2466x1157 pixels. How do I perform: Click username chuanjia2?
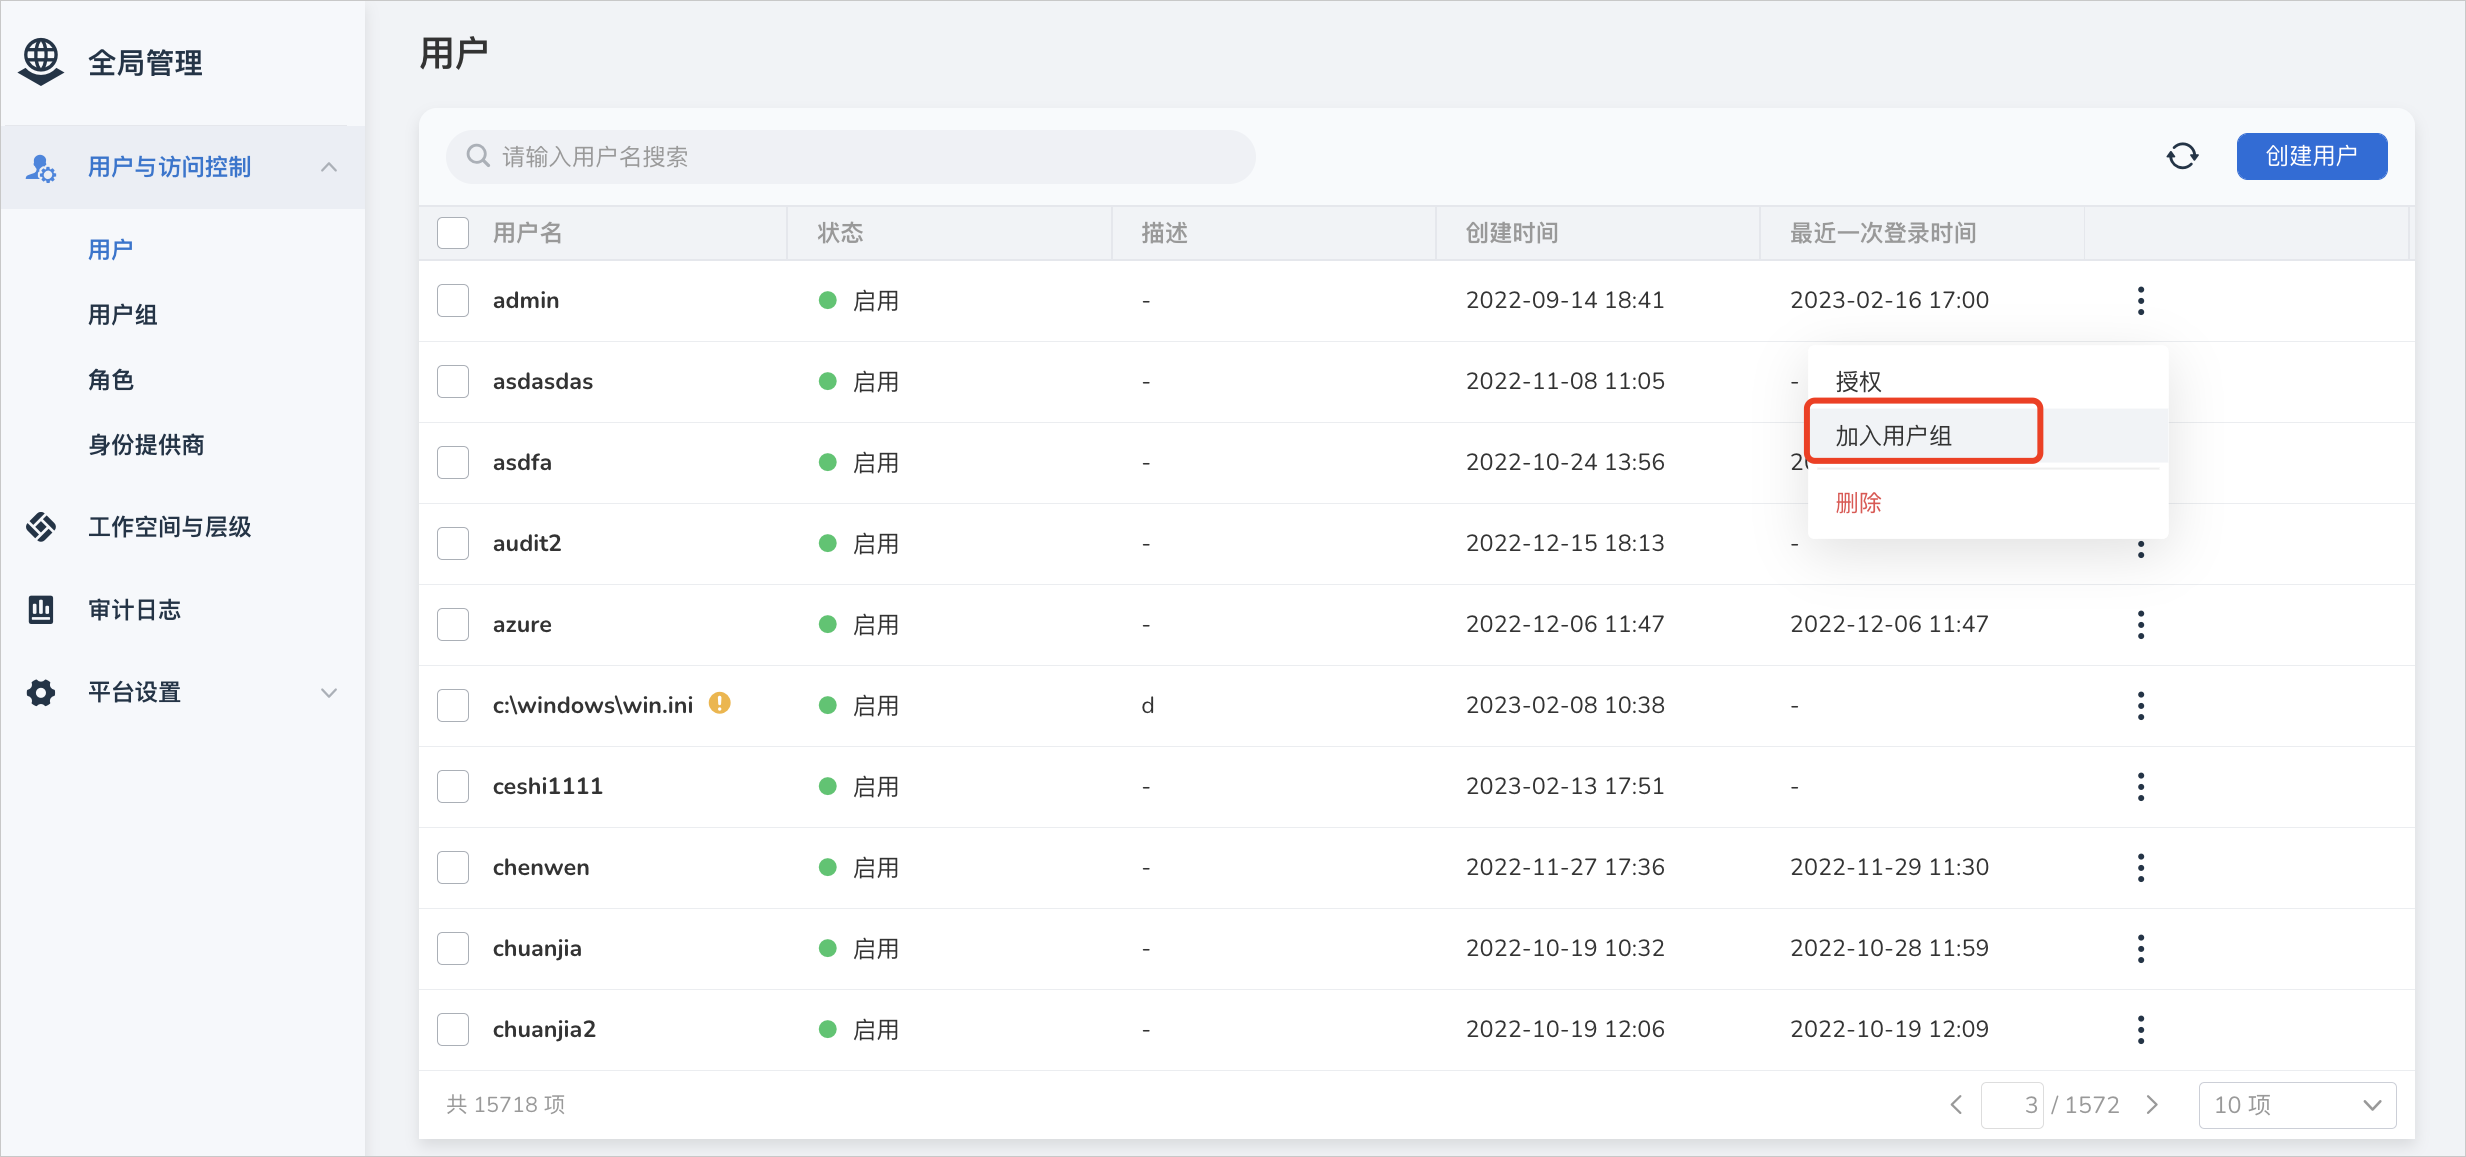[544, 1030]
